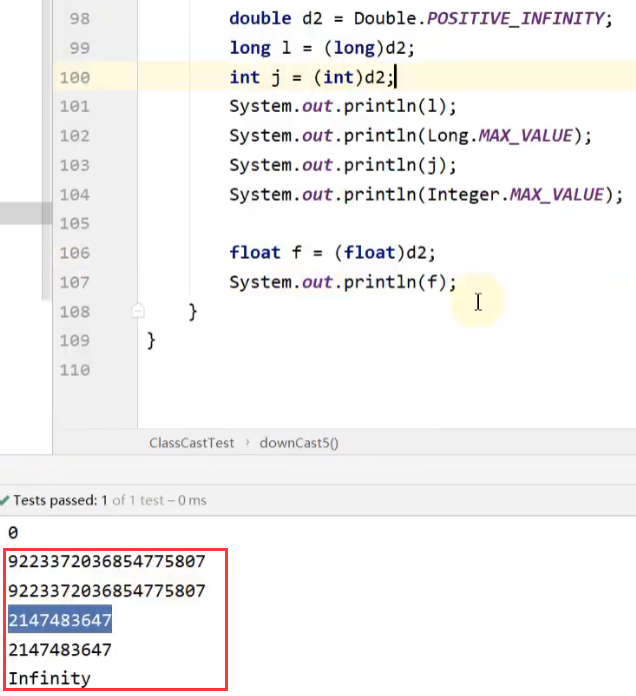The image size is (636, 696).
Task: Place cursor on float keyword at line 106
Action: click(255, 253)
